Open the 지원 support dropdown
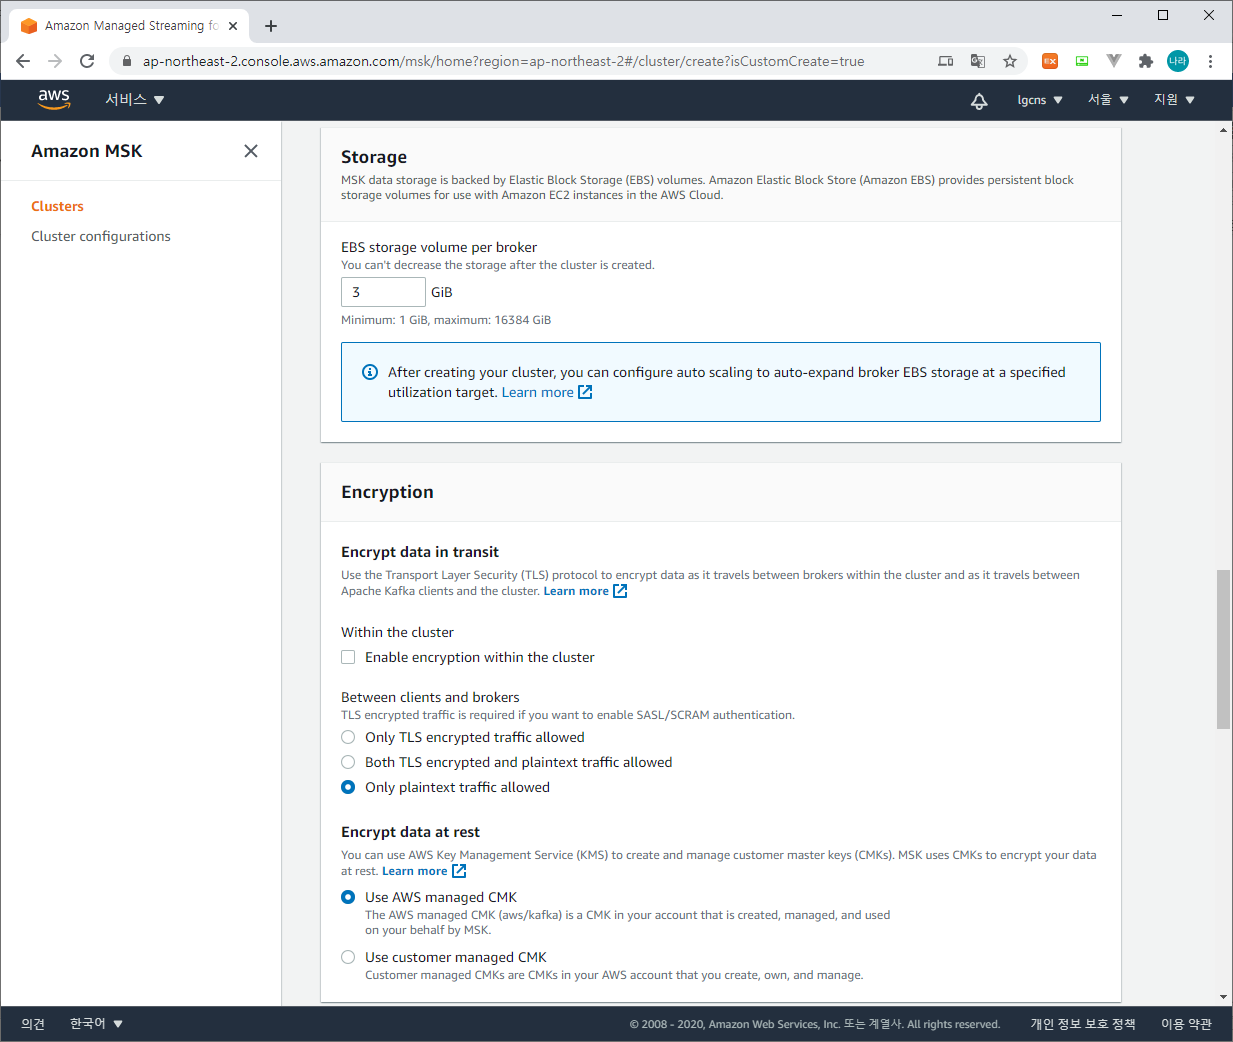Image resolution: width=1233 pixels, height=1042 pixels. pyautogui.click(x=1174, y=100)
